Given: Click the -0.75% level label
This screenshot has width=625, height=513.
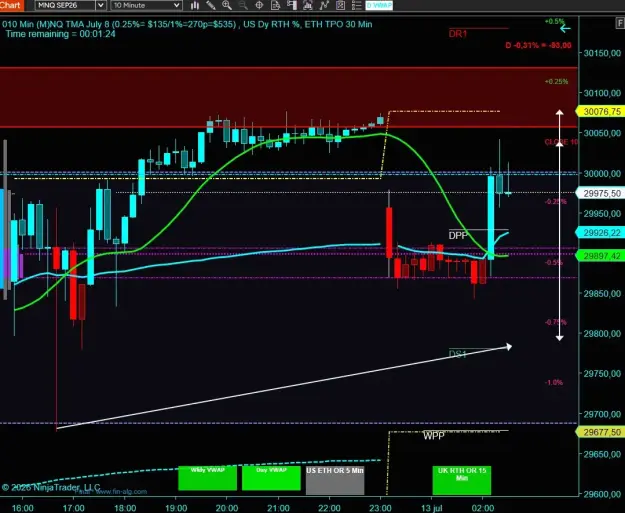Looking at the screenshot, I should (x=556, y=322).
